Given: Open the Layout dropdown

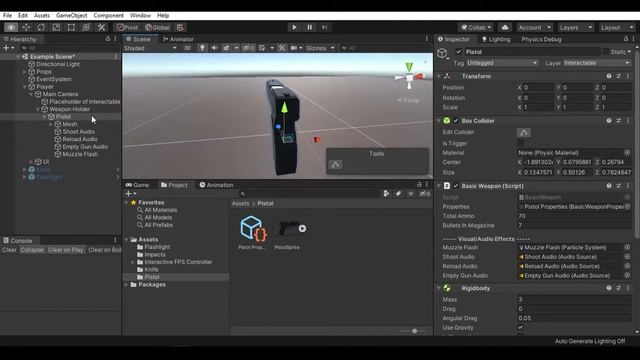Looking at the screenshot, I should click(617, 27).
